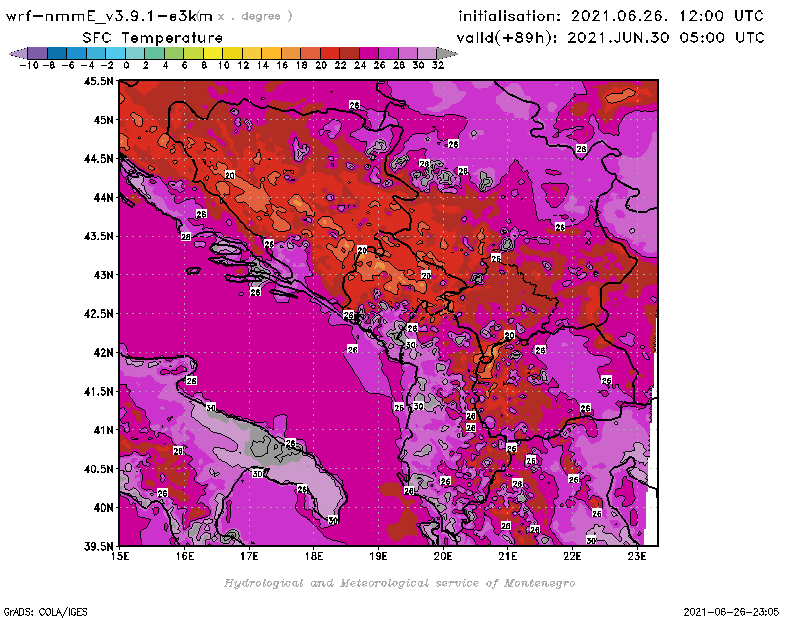Click the '0' legend tick label

(126, 65)
